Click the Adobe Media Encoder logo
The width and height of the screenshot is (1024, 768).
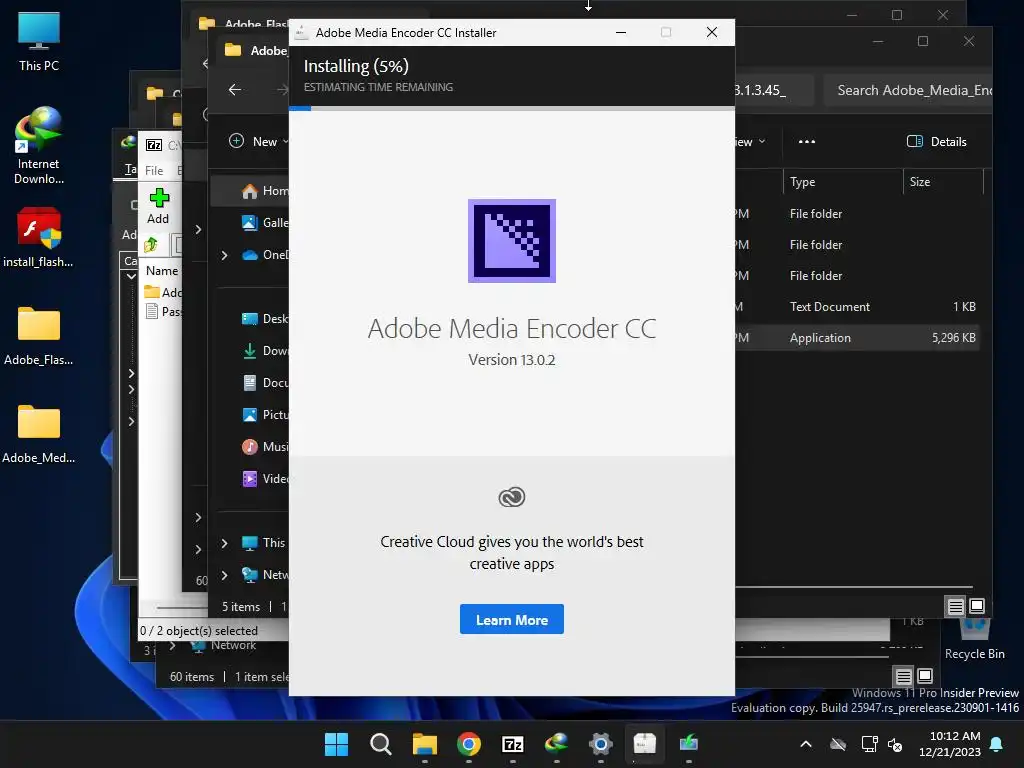(x=511, y=241)
